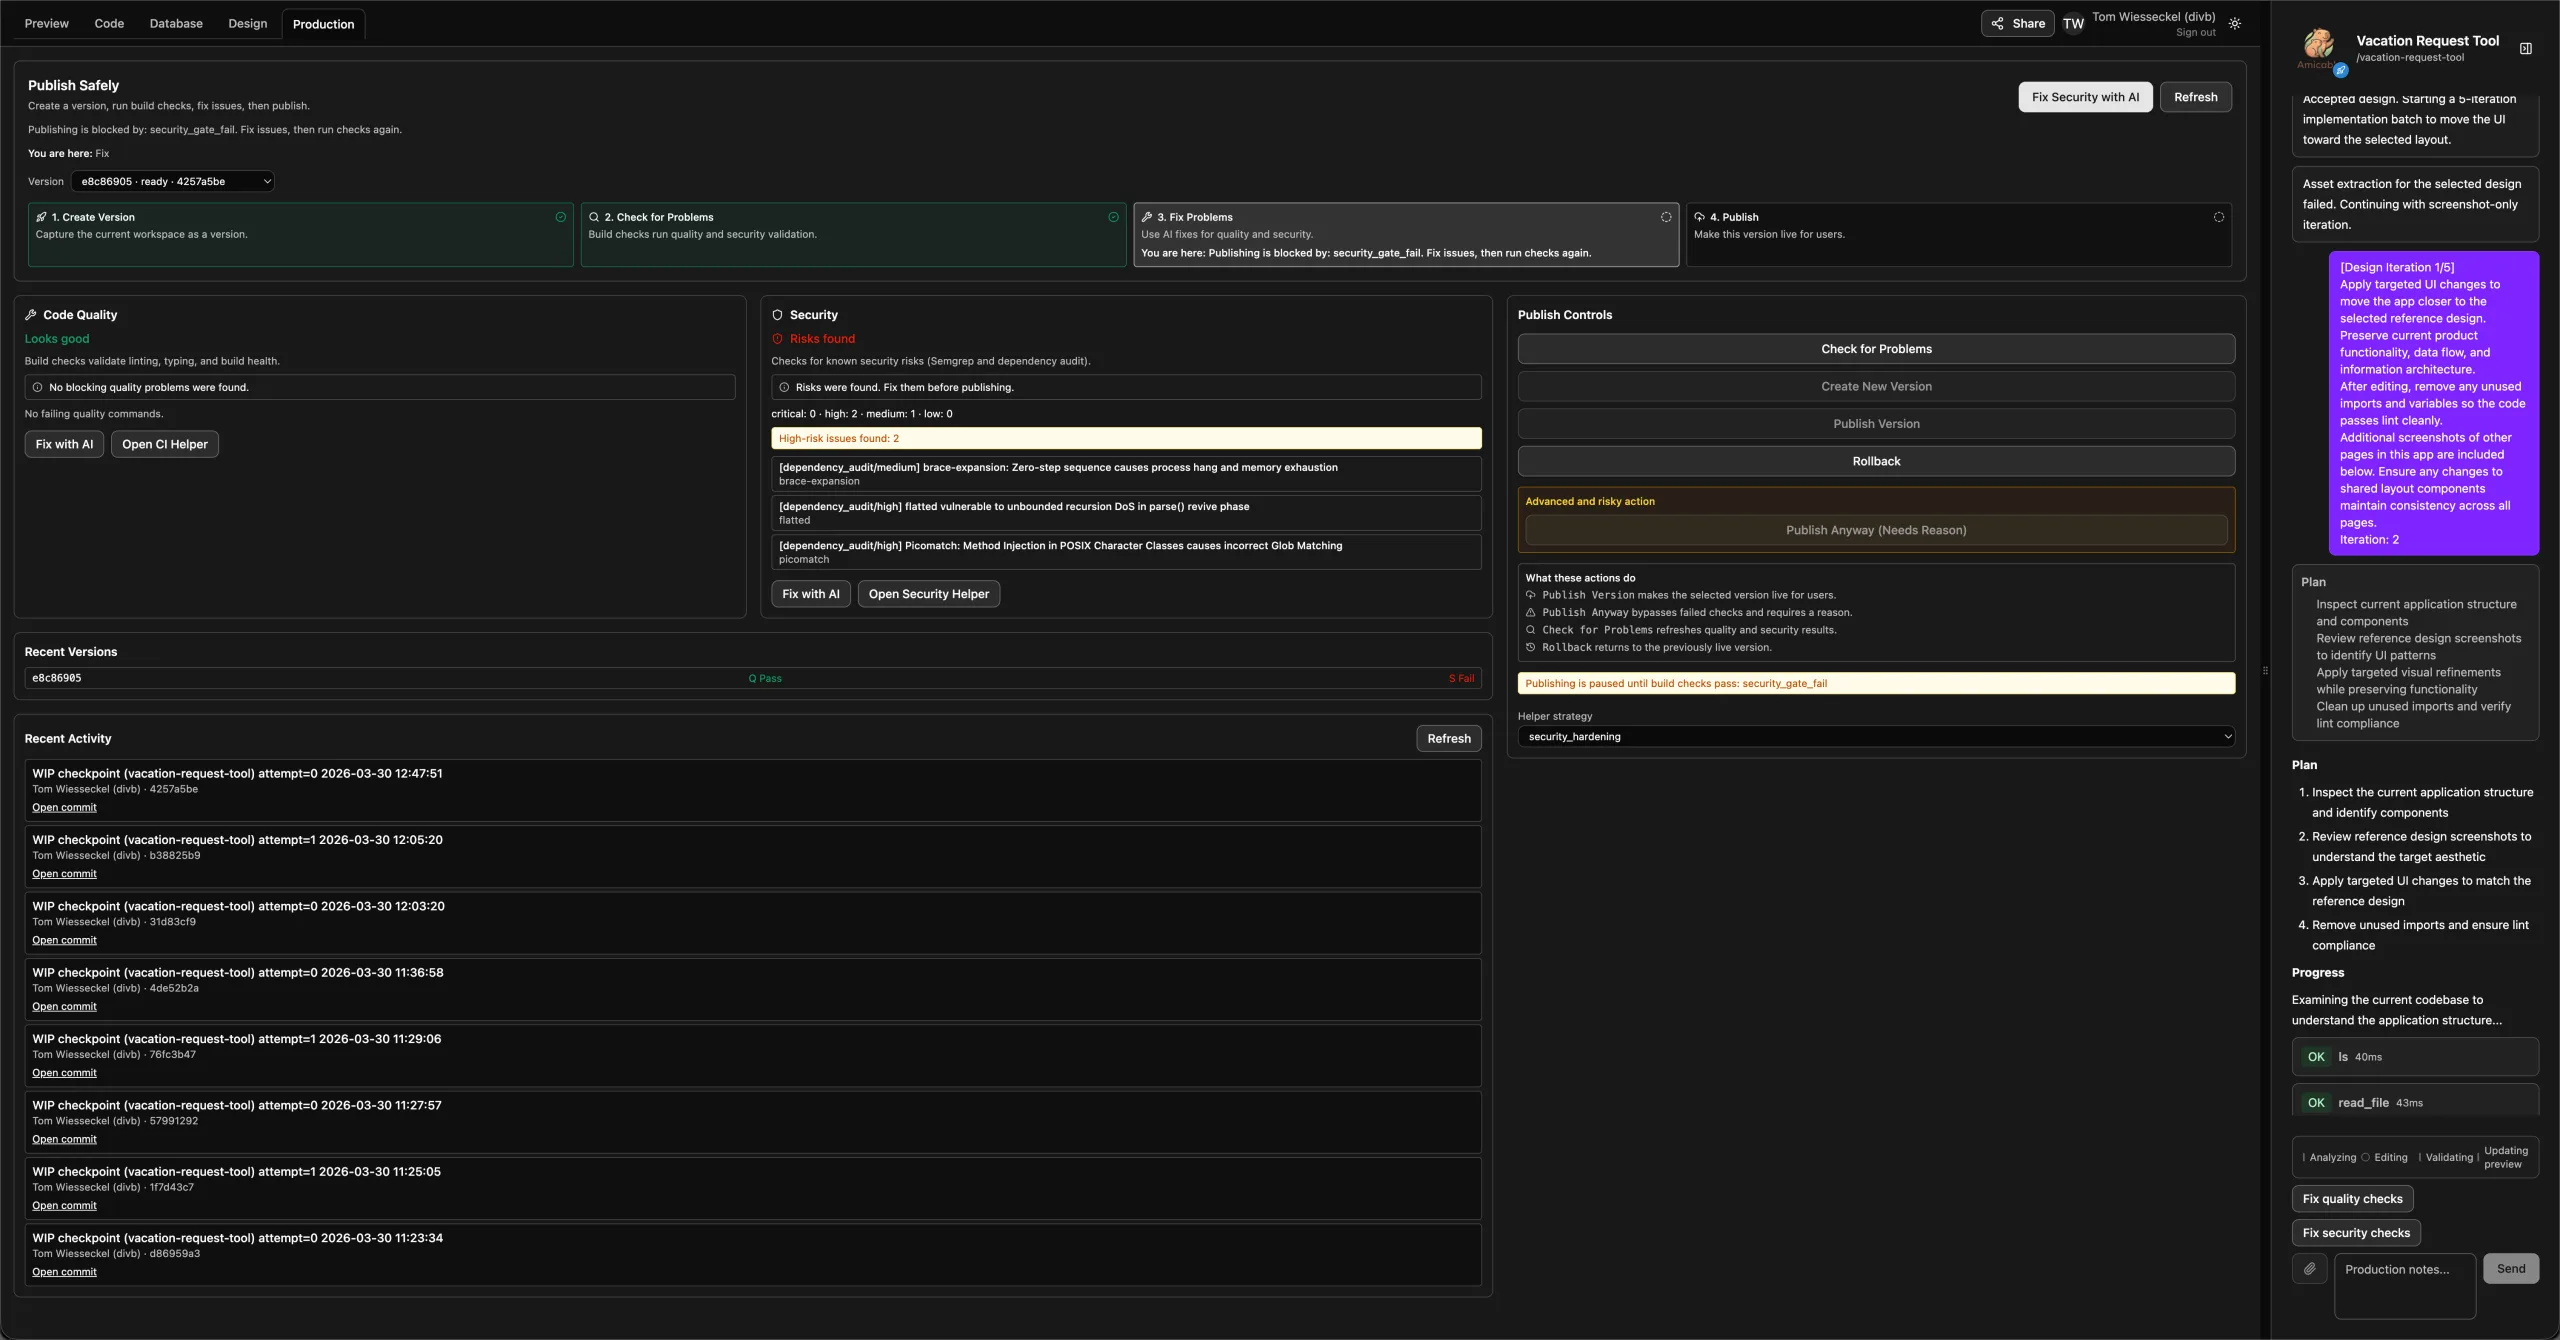Click the TW user avatar
Screen dimensions: 2560x1340
pos(2073,24)
